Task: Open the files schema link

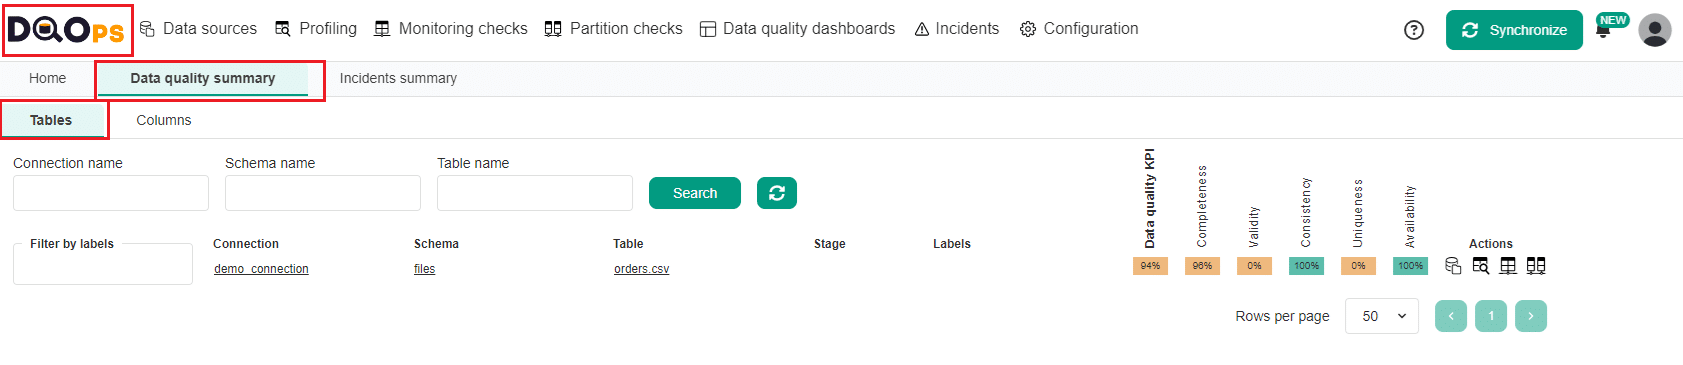Action: 425,269
